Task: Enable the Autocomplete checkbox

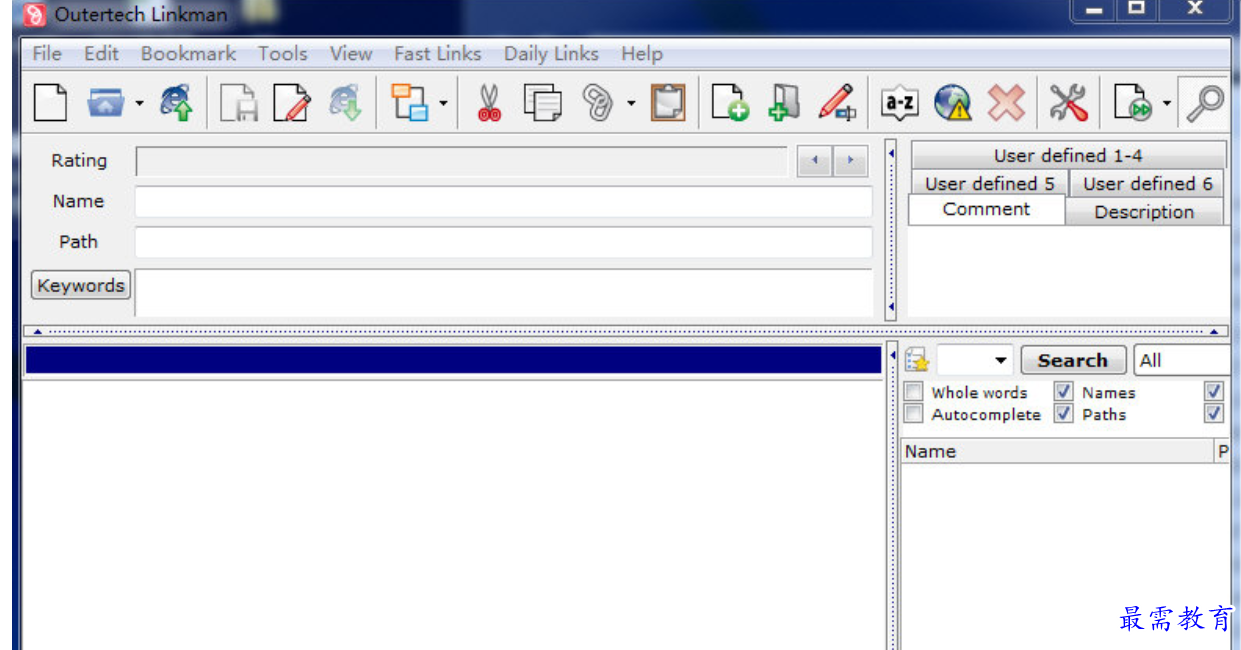Action: click(x=913, y=413)
